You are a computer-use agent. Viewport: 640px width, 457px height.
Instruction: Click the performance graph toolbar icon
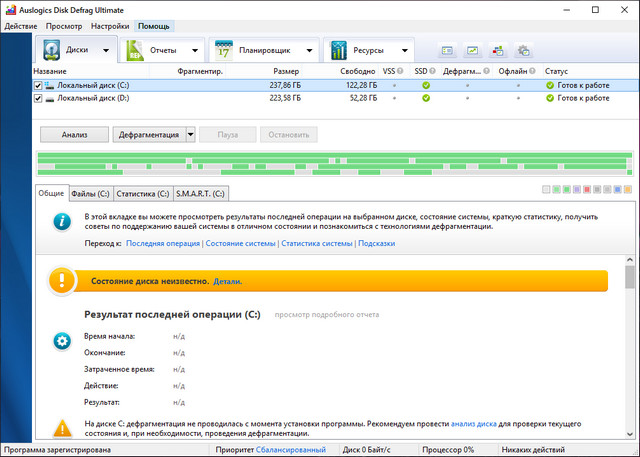pyautogui.click(x=472, y=51)
